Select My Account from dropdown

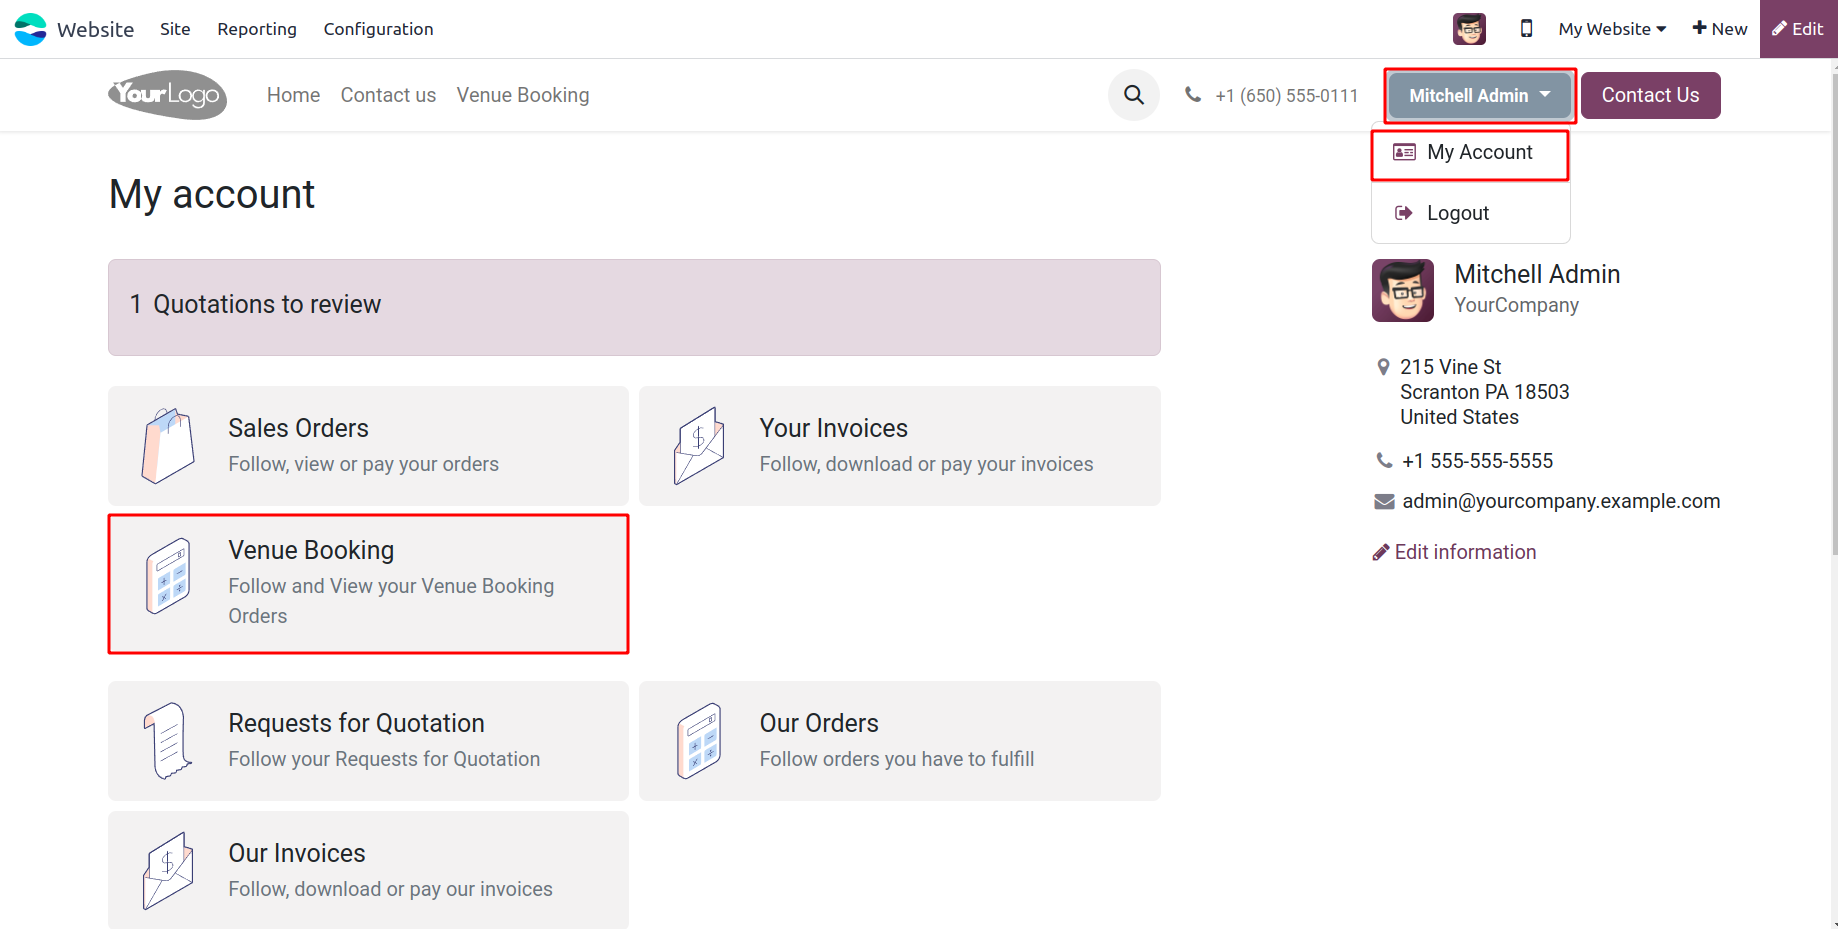(x=1470, y=153)
